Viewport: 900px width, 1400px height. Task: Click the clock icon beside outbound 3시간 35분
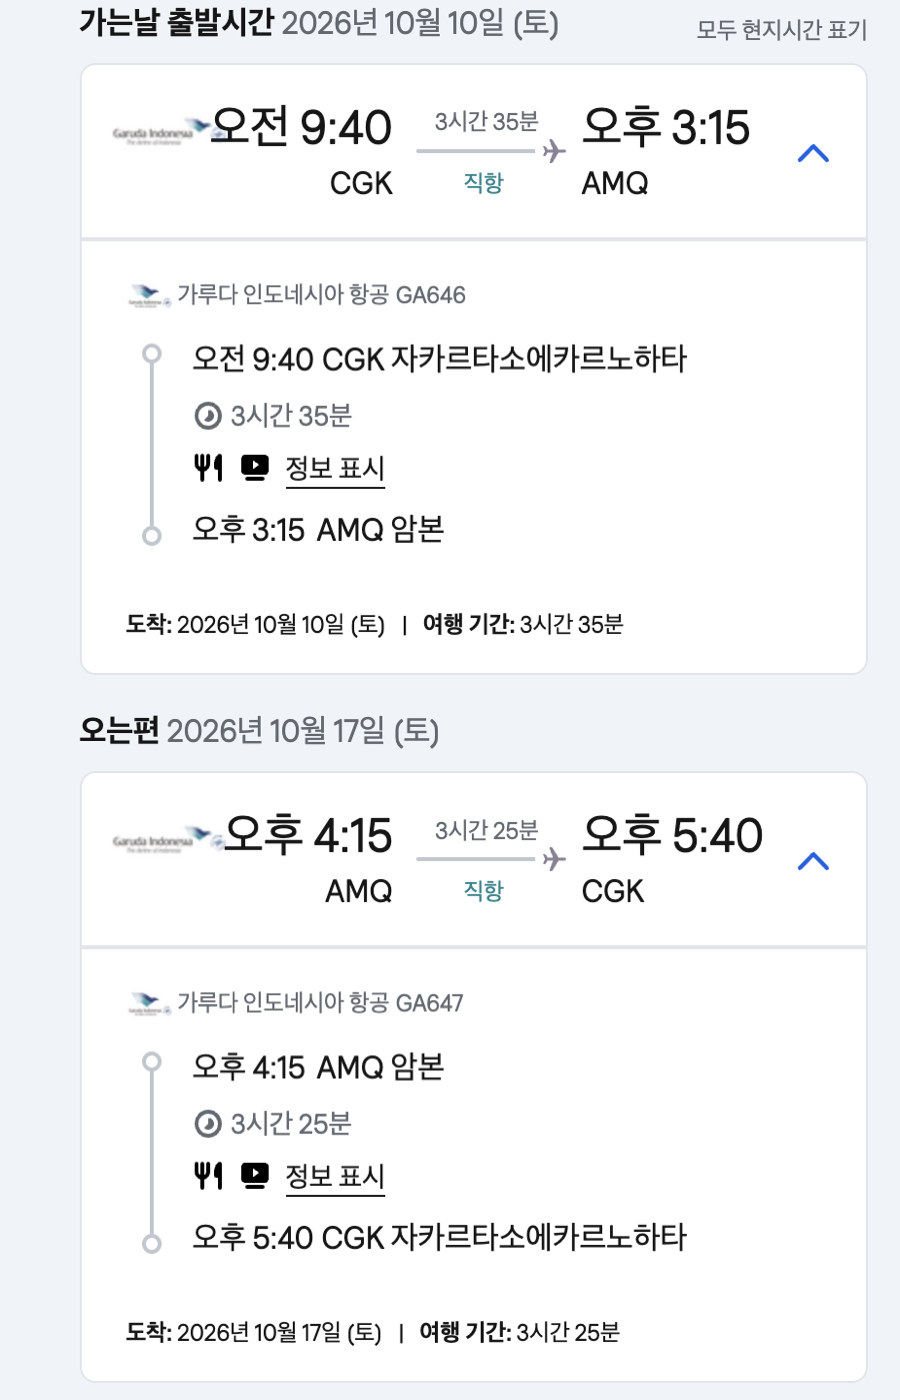208,416
